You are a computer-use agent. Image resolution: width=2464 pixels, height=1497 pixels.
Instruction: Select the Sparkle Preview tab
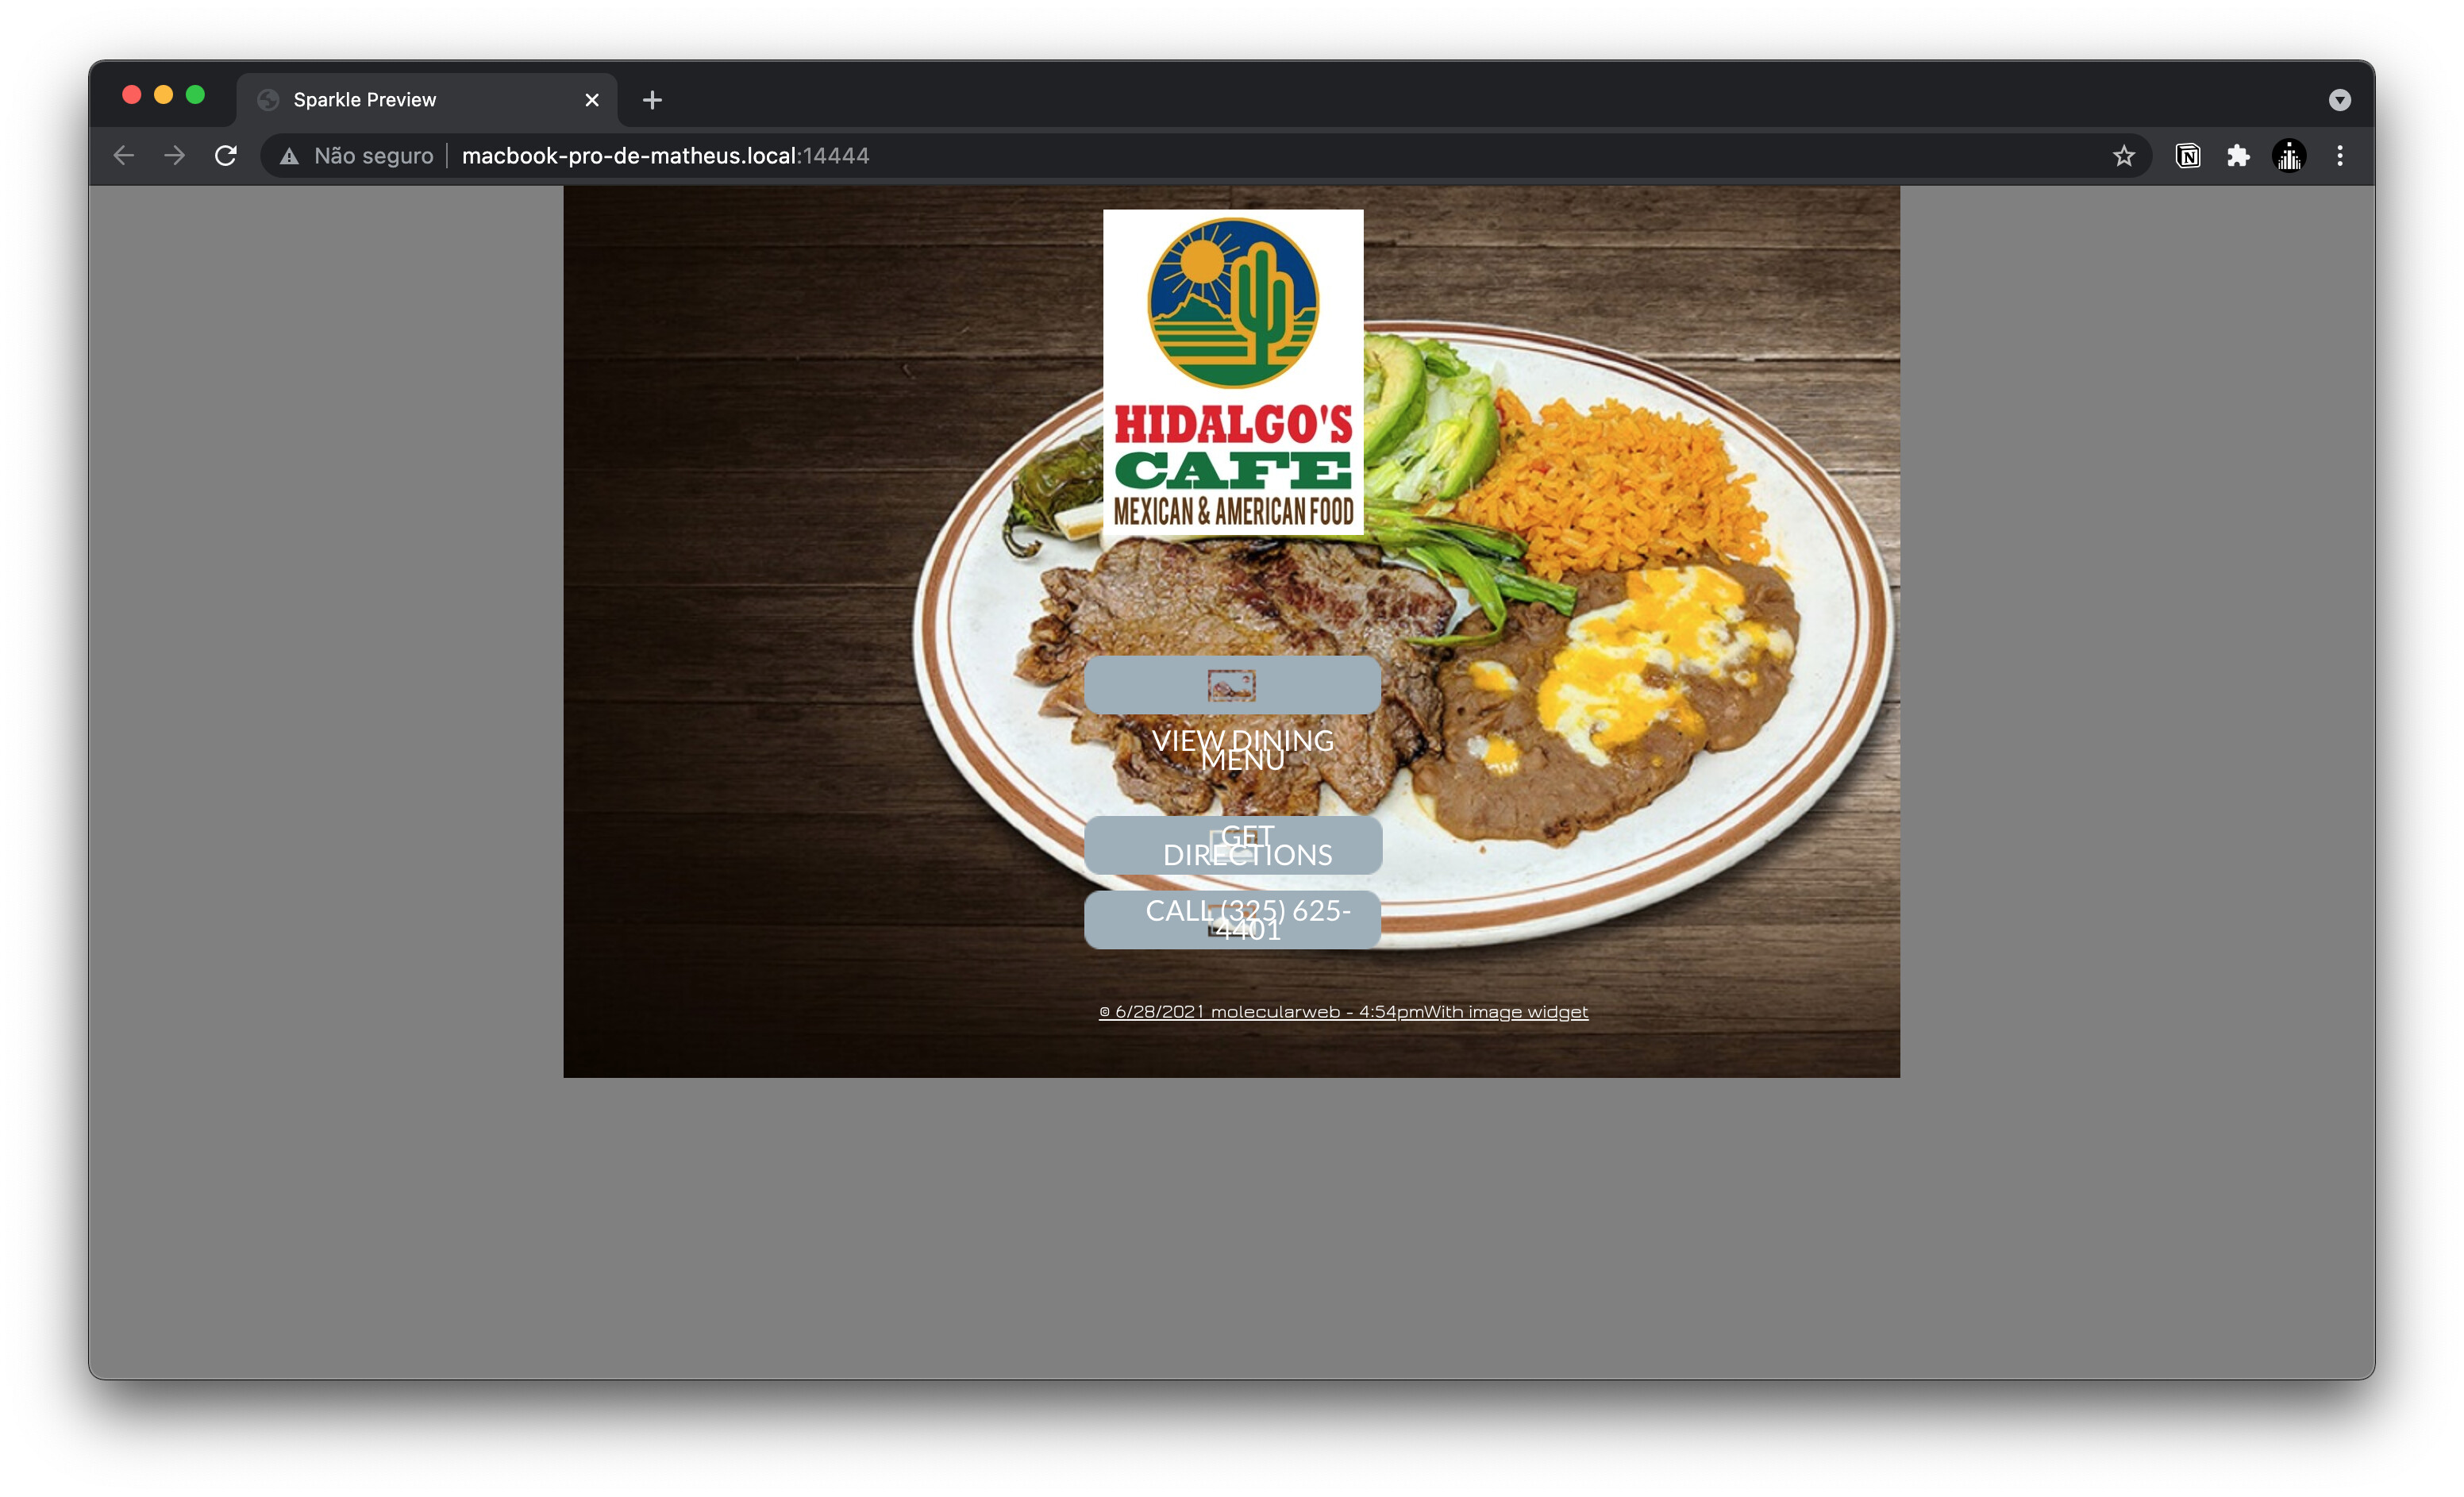[x=427, y=100]
